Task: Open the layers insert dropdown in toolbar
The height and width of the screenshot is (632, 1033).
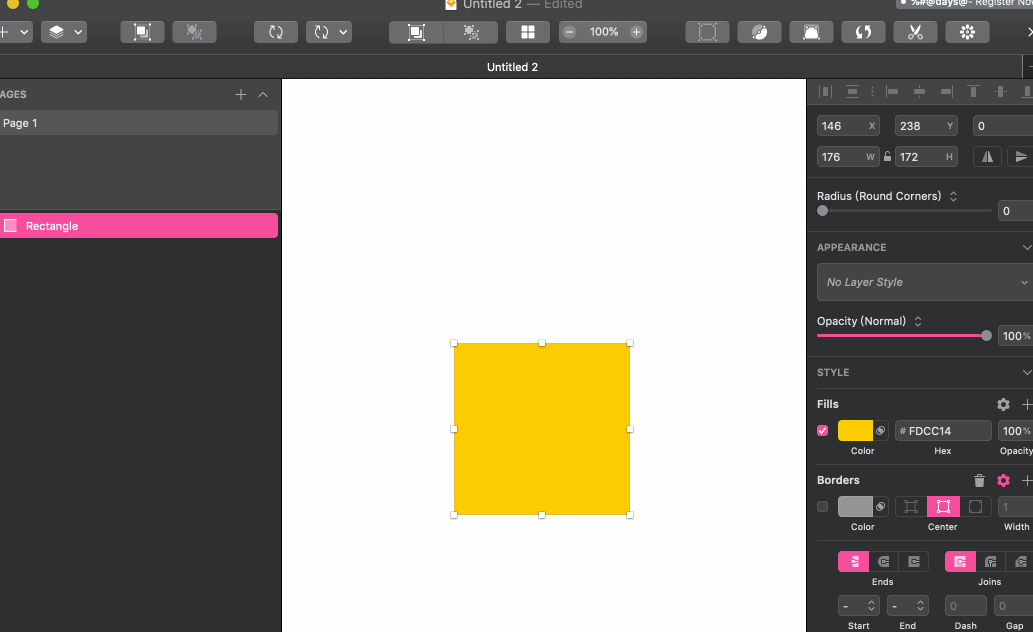Action: pyautogui.click(x=64, y=32)
